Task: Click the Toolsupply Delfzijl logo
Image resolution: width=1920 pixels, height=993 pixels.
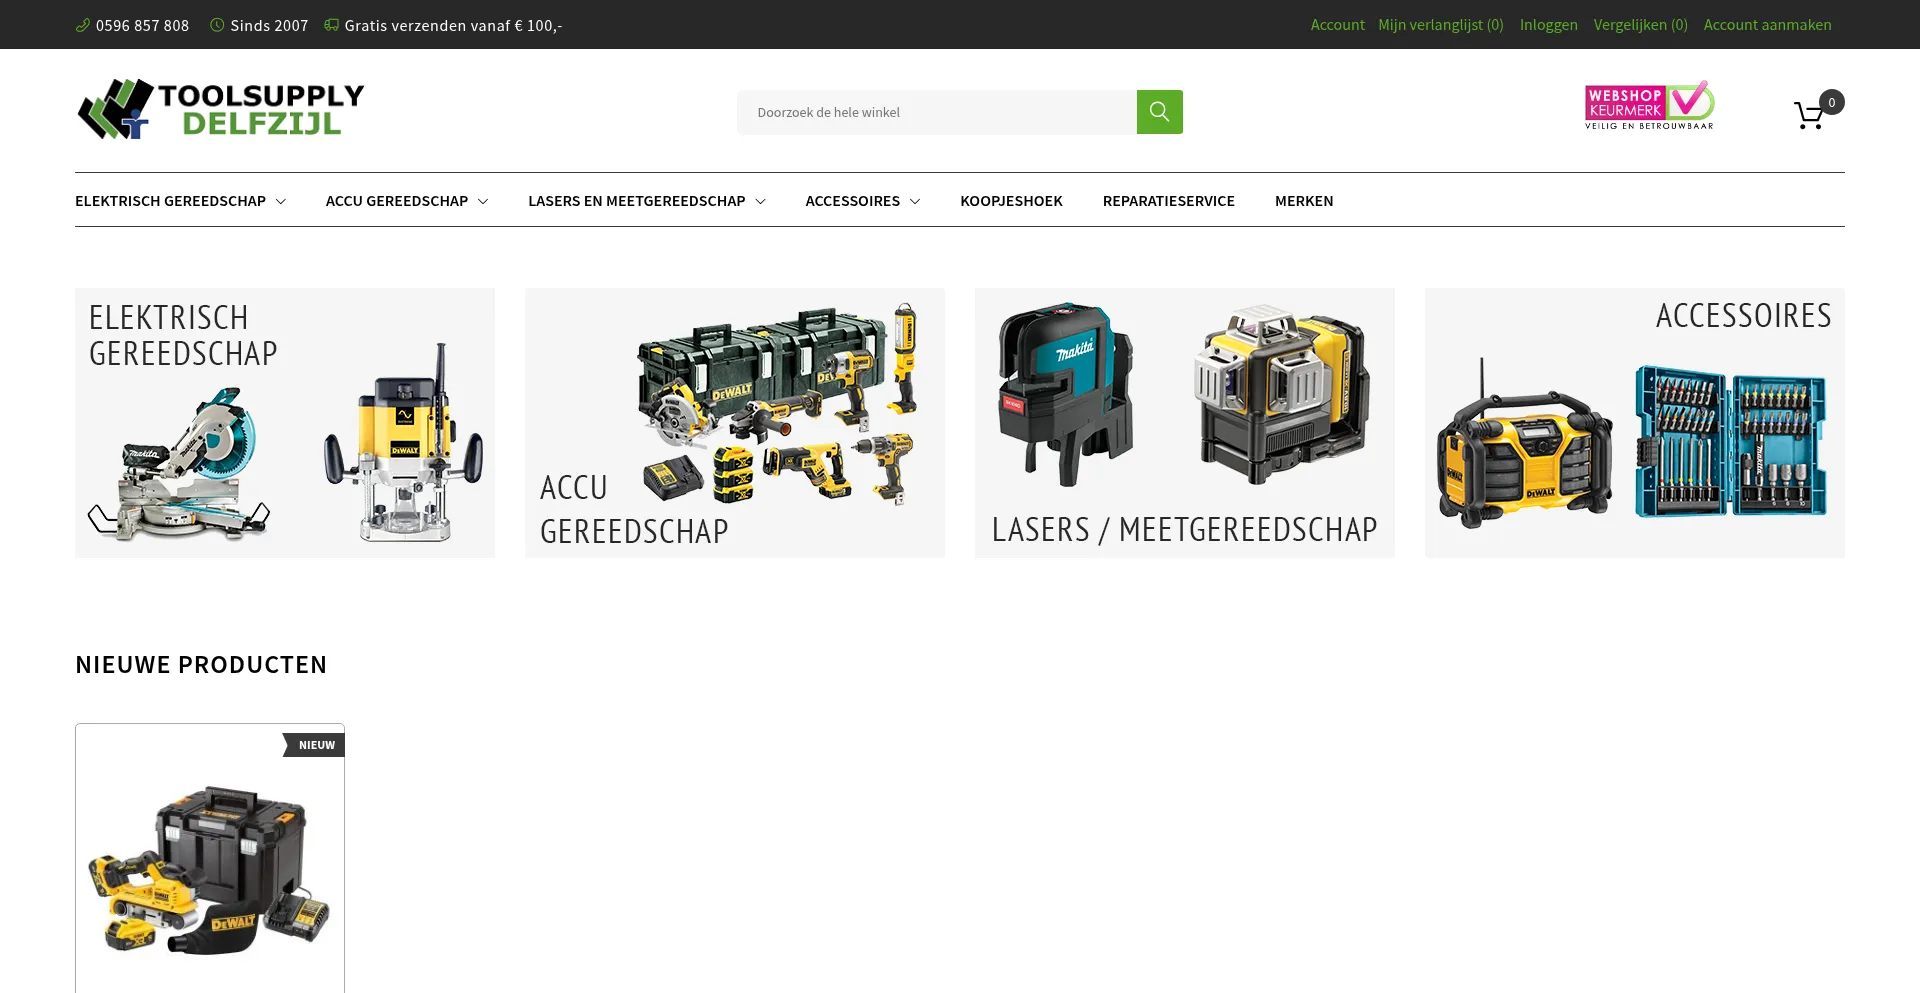Action: (221, 109)
